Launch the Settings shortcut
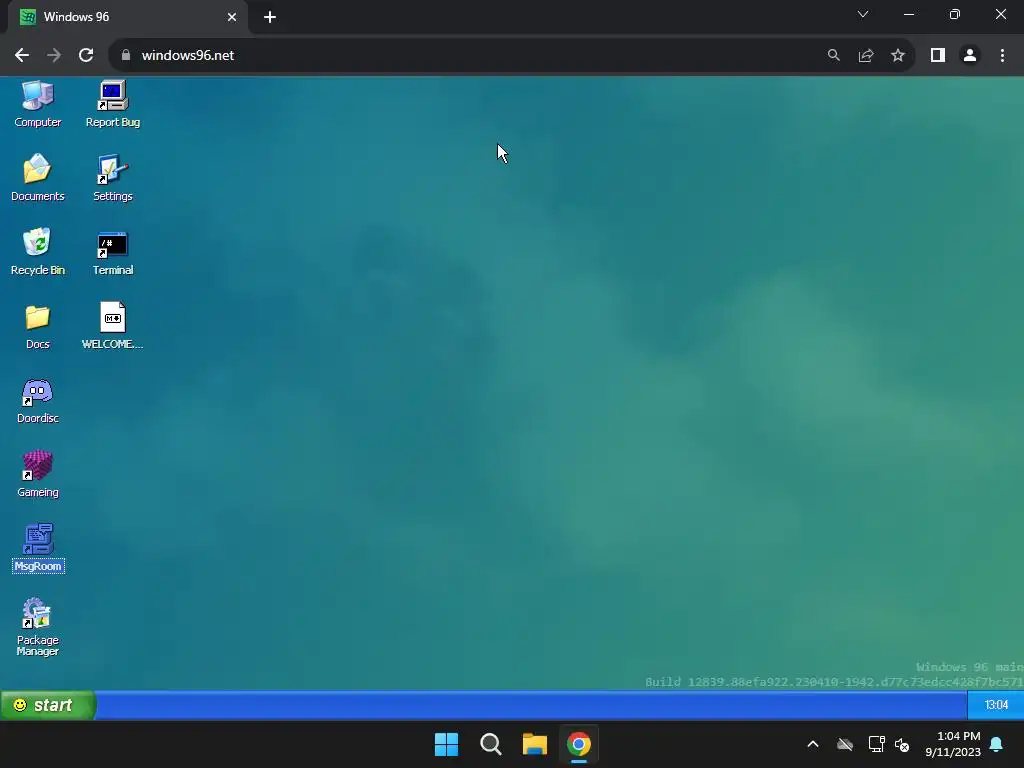This screenshot has width=1024, height=768. 112,178
